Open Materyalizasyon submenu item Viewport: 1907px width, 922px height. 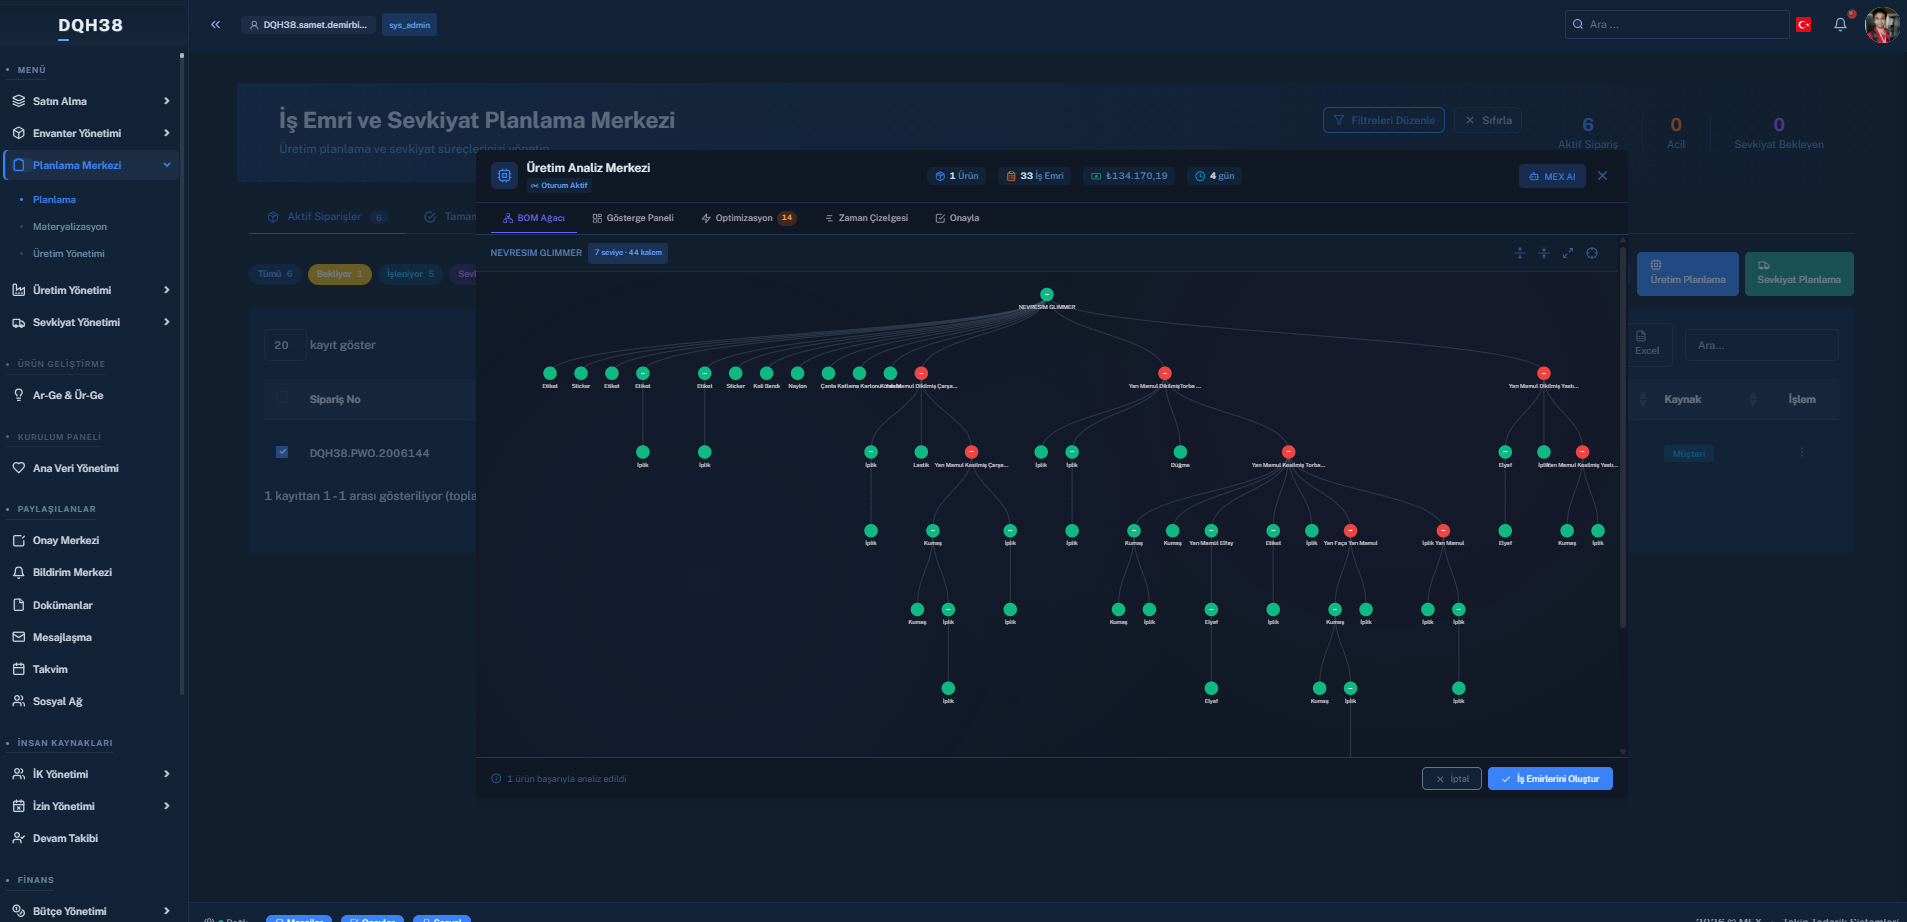click(70, 227)
